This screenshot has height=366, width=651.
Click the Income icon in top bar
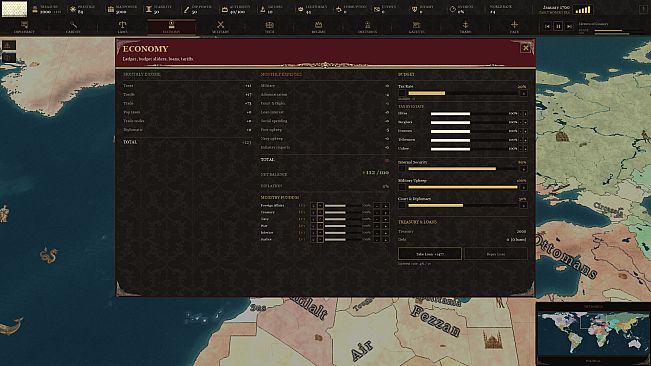(x=262, y=9)
